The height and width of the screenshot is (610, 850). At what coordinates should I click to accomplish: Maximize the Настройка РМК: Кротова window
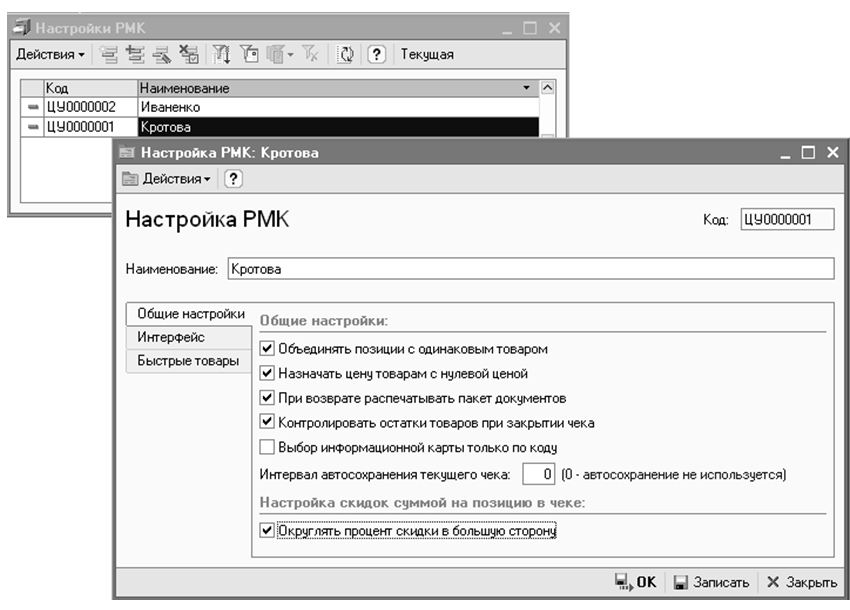(x=808, y=153)
